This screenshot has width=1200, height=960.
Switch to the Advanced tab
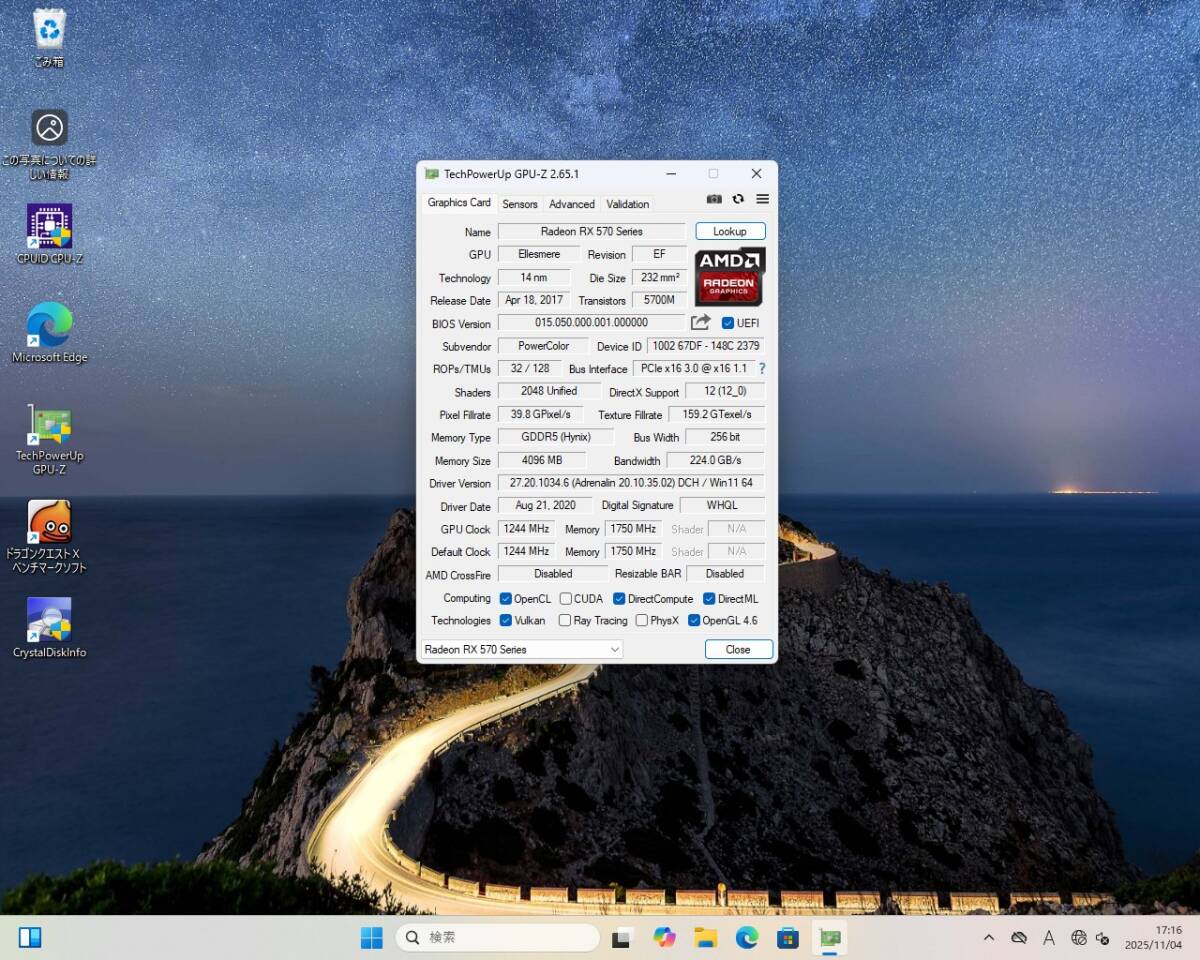click(572, 204)
